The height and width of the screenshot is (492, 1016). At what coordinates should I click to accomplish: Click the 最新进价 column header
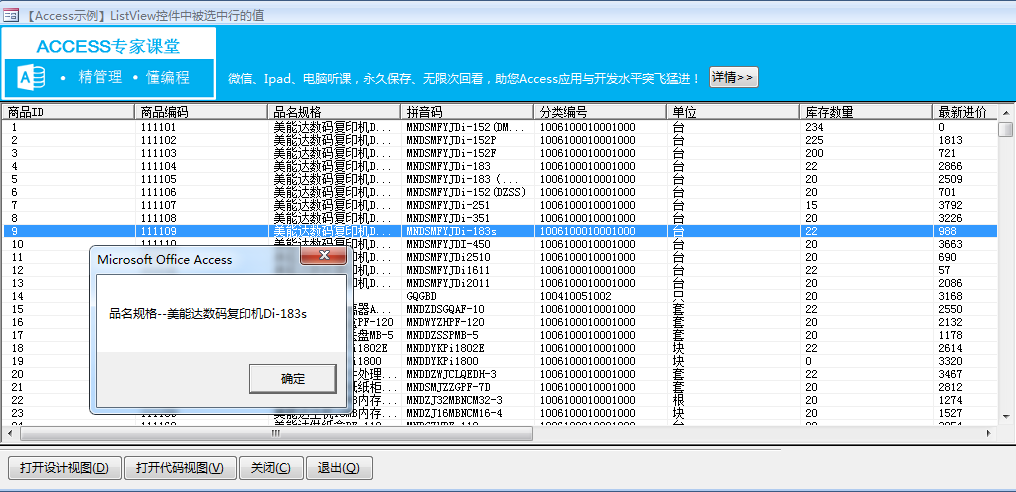965,112
